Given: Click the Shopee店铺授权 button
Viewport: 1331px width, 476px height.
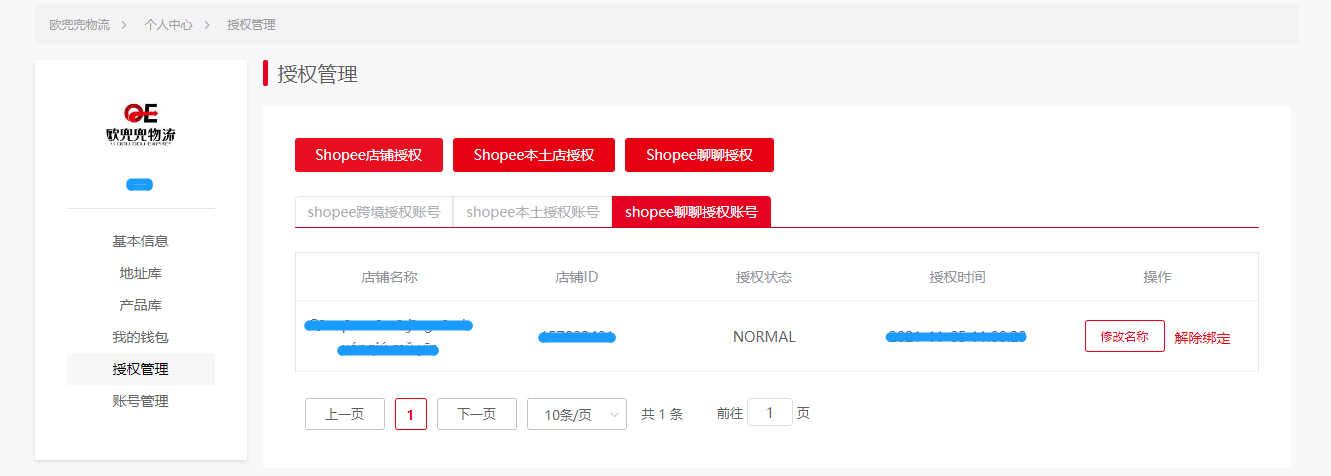Looking at the screenshot, I should (368, 155).
